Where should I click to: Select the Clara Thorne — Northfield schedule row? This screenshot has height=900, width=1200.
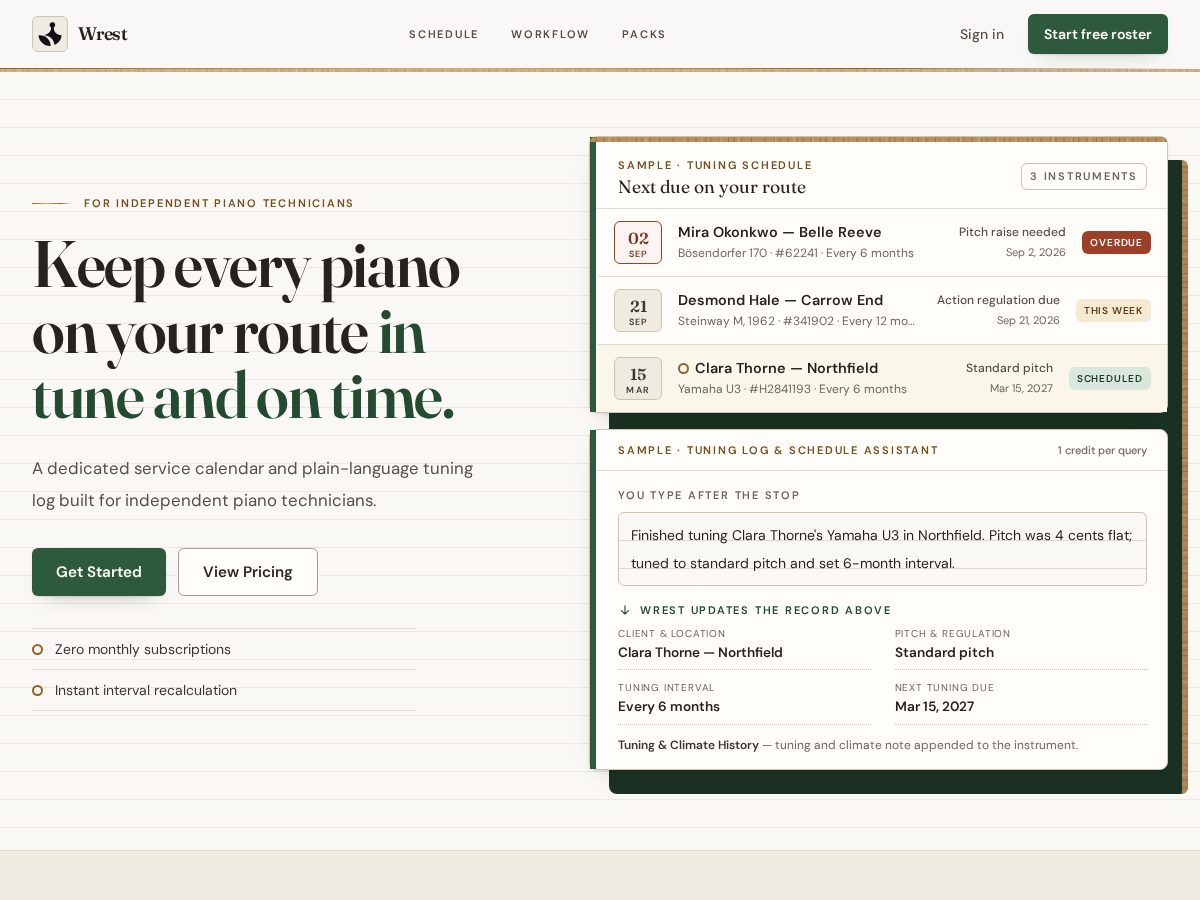(882, 379)
